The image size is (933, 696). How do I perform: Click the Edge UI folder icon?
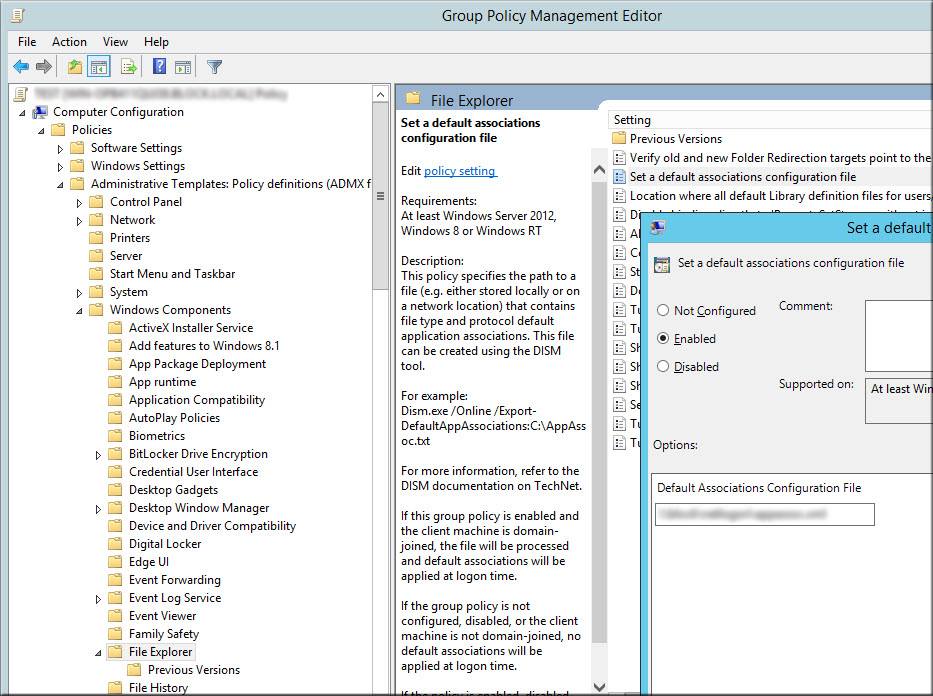(115, 562)
